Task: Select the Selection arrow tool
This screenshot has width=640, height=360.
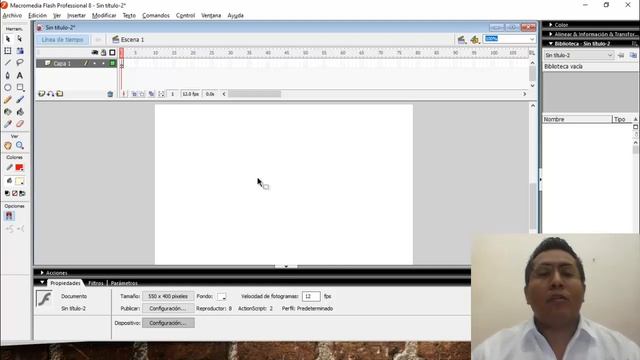Action: (8, 39)
